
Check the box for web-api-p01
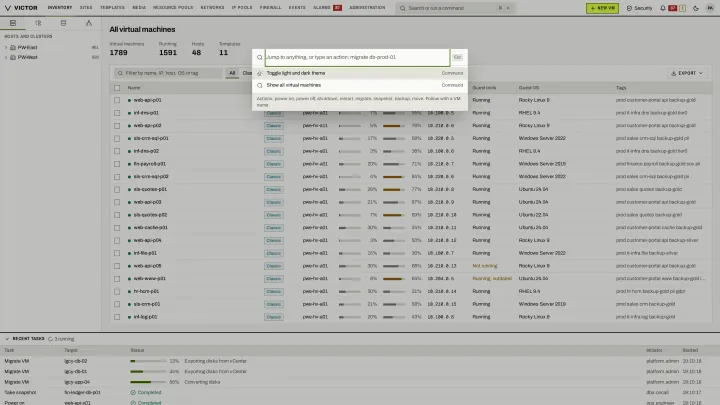(x=117, y=100)
